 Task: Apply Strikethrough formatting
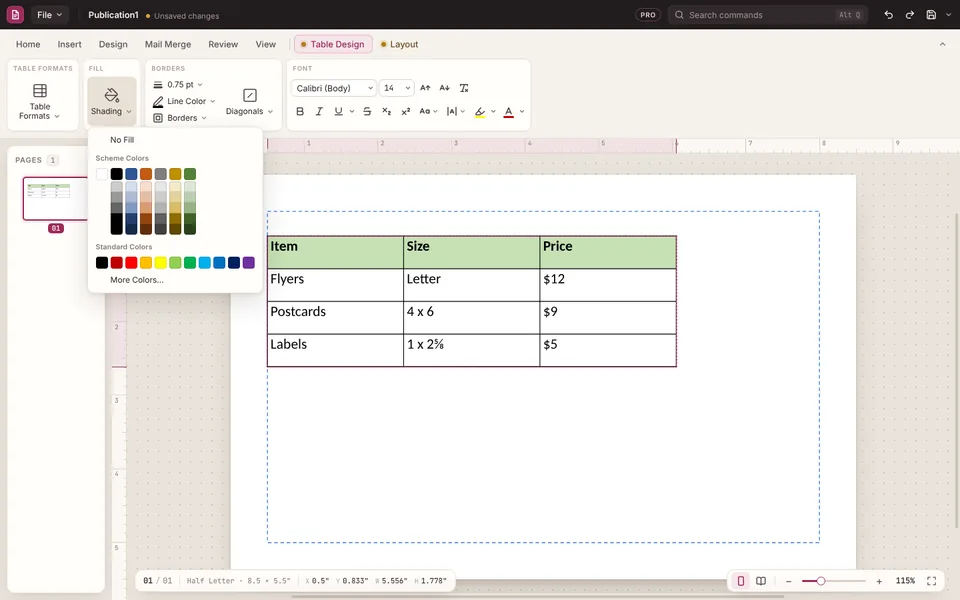click(x=367, y=111)
